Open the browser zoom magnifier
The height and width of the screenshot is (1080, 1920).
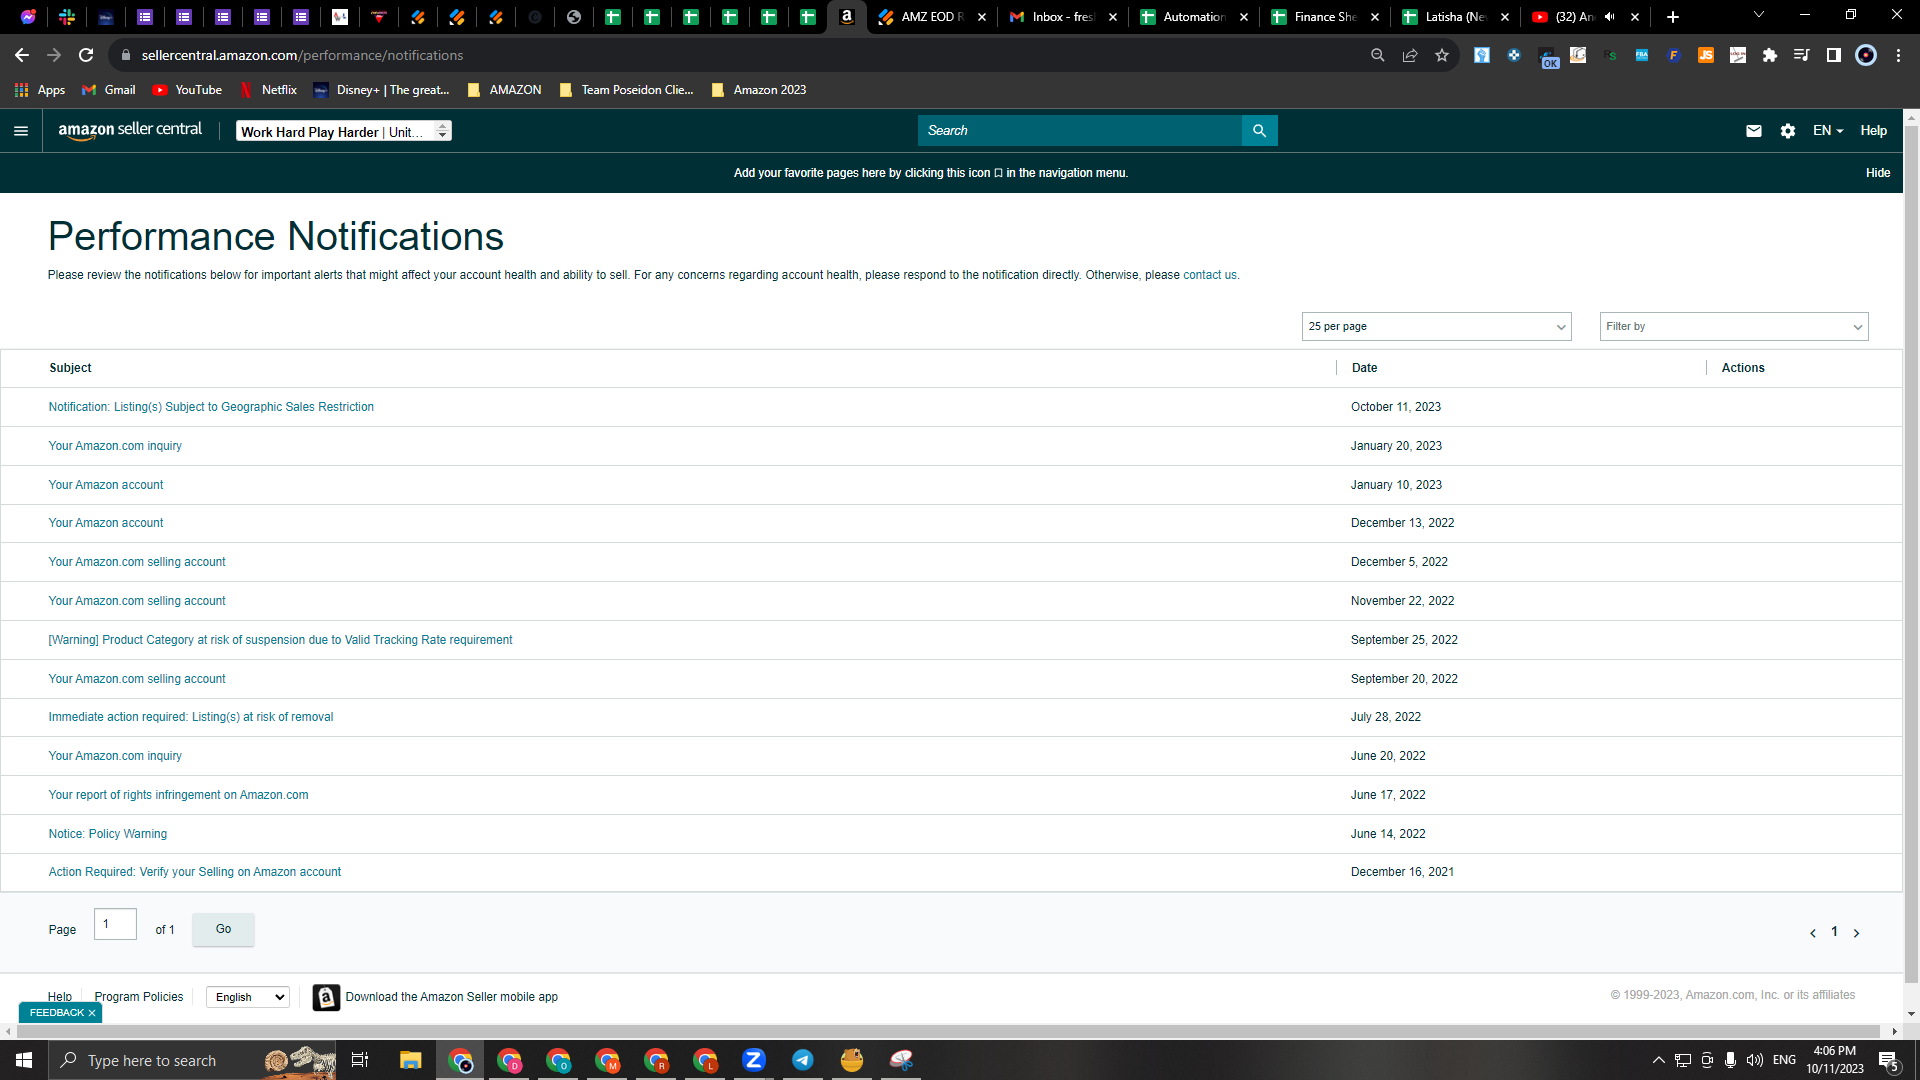click(x=1378, y=56)
